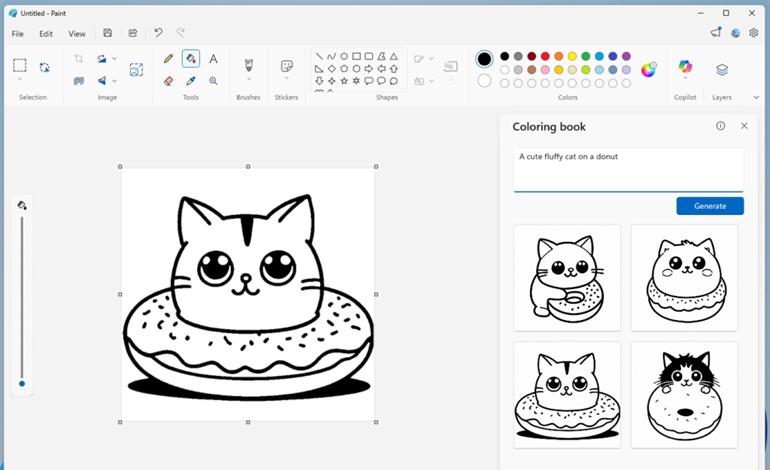Select the primary Color 1 circle

[484, 59]
